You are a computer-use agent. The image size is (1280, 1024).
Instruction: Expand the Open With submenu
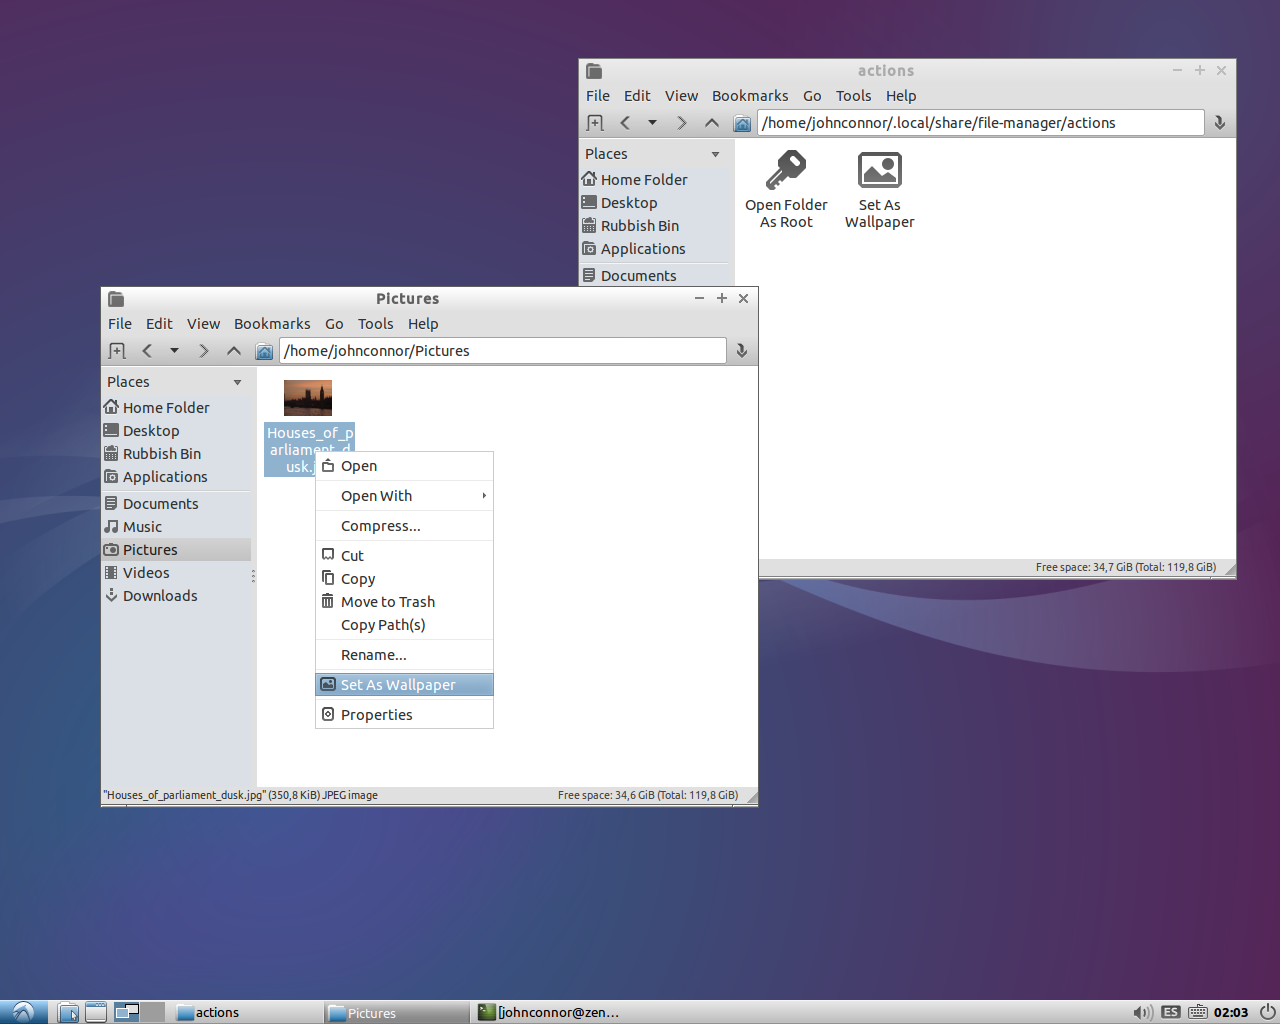(405, 496)
